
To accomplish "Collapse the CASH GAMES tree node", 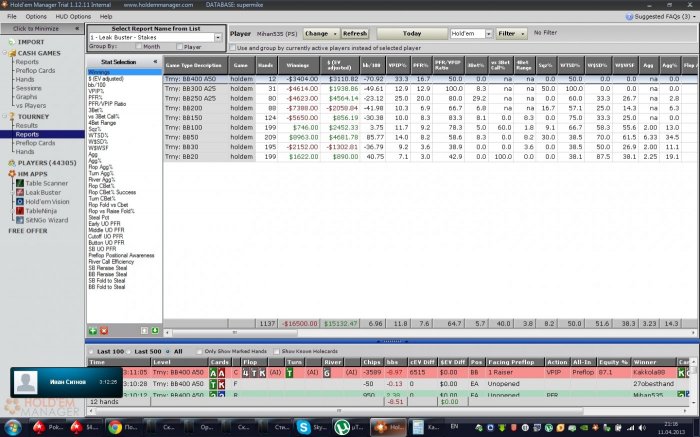I will [5, 53].
